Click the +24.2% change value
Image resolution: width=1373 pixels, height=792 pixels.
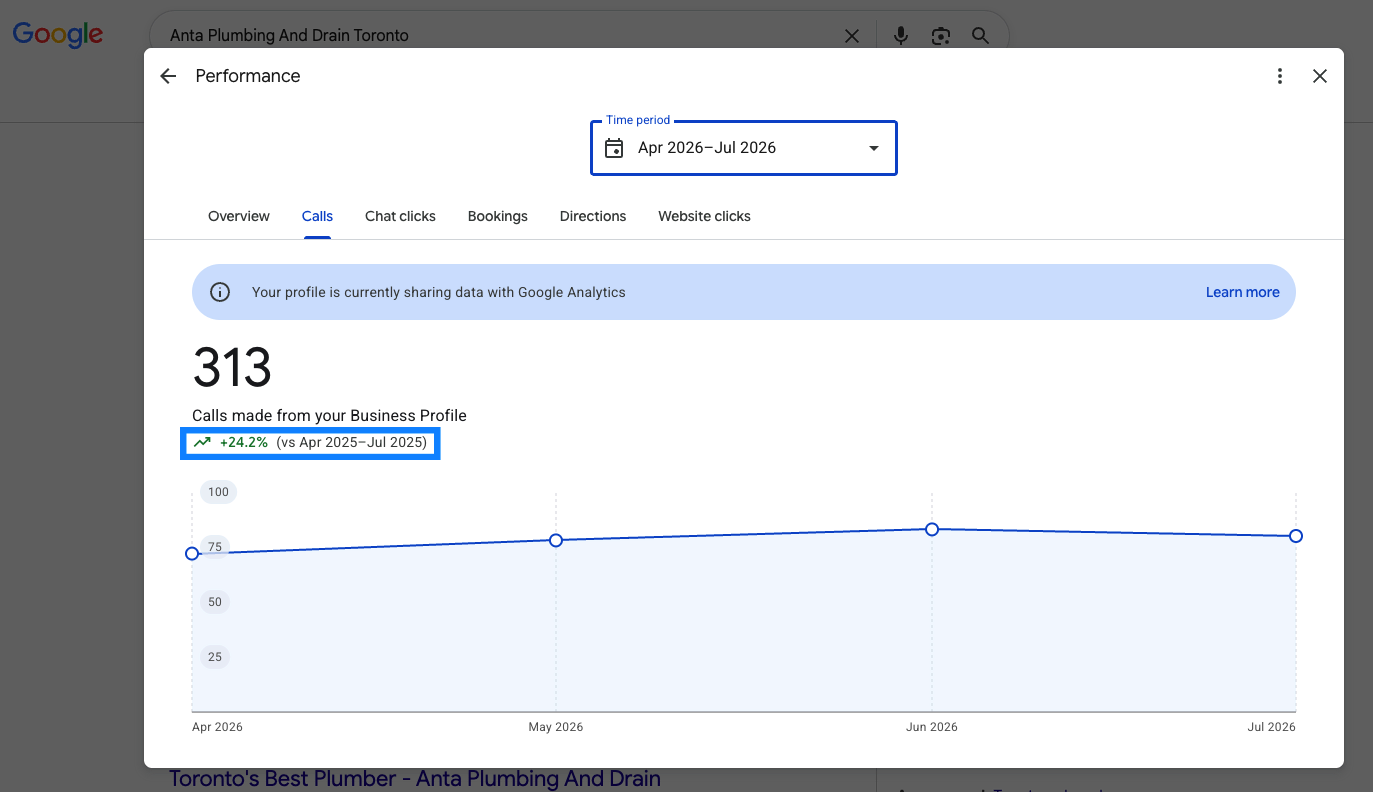pyautogui.click(x=244, y=442)
